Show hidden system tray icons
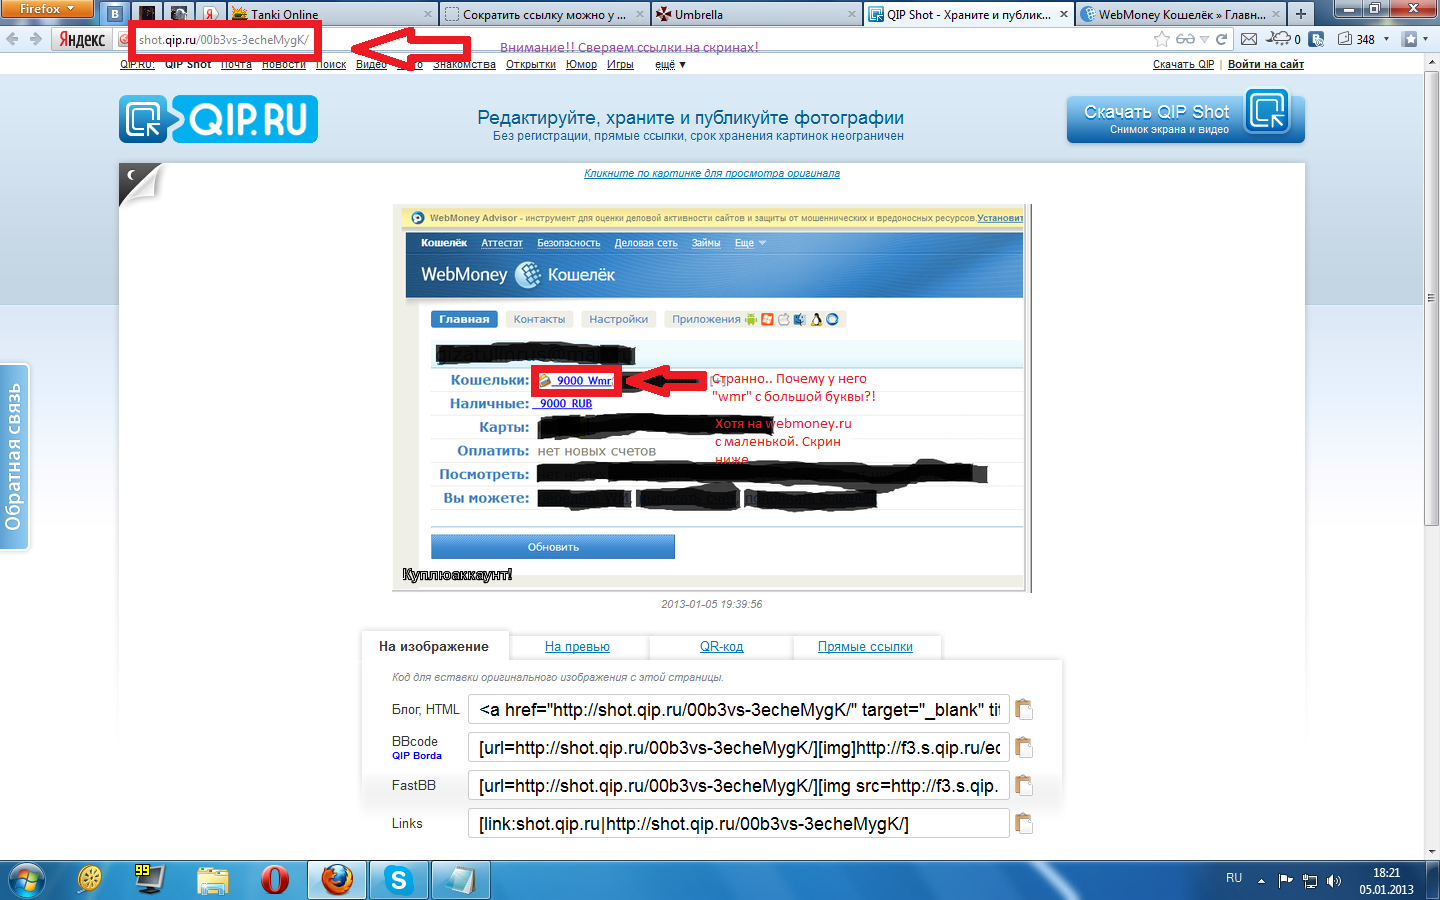This screenshot has height=900, width=1440. click(x=1261, y=881)
